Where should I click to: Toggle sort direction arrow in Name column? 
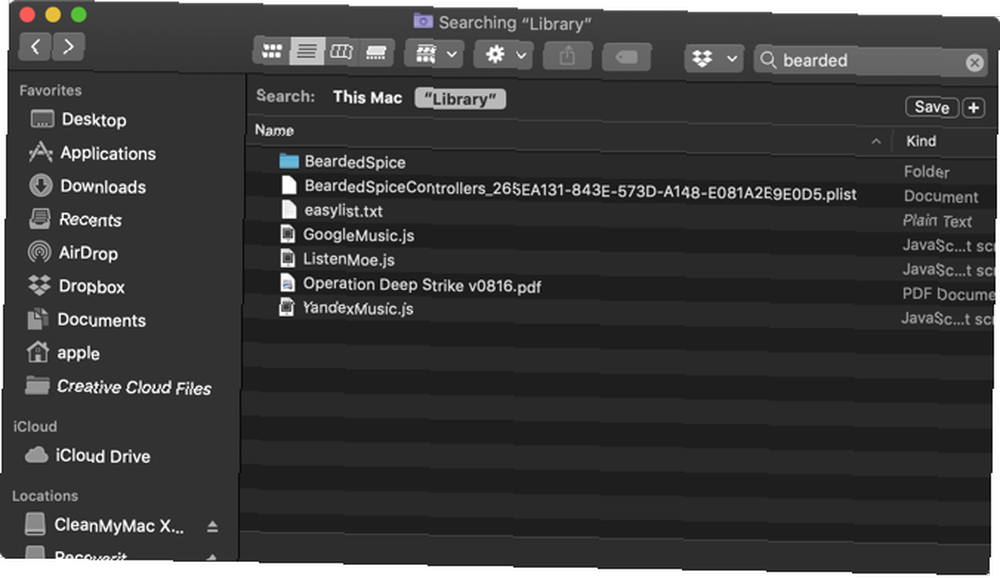point(876,141)
